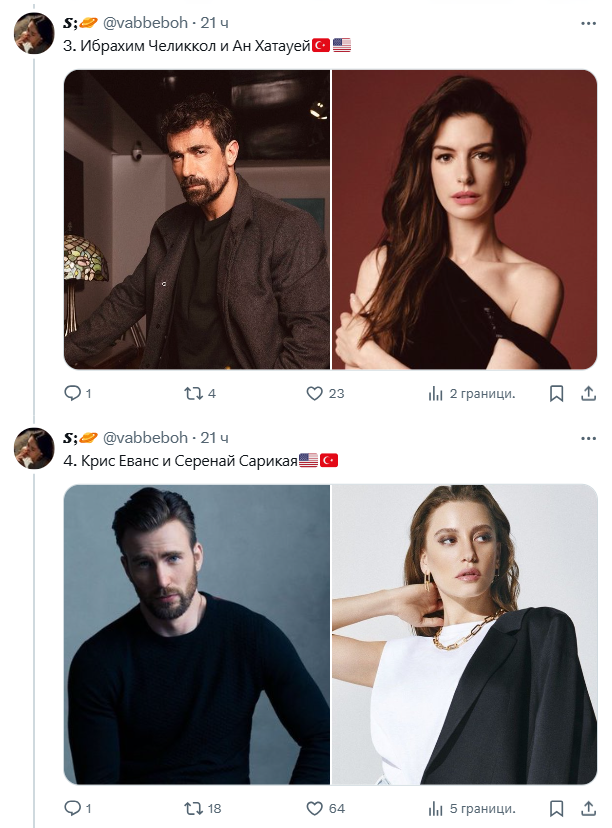This screenshot has width=612, height=828.
Task: Open profile avatar on the first tweet
Action: [x=33, y=33]
